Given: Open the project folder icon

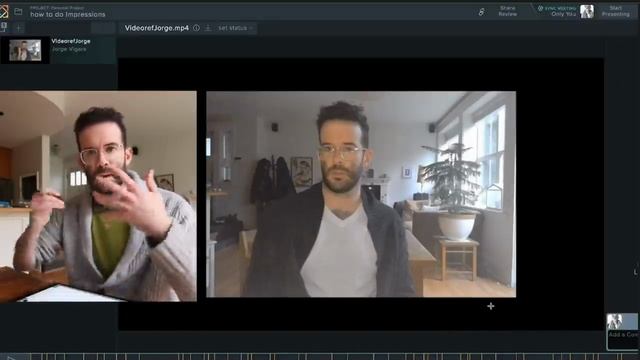Looking at the screenshot, I should [x=18, y=11].
